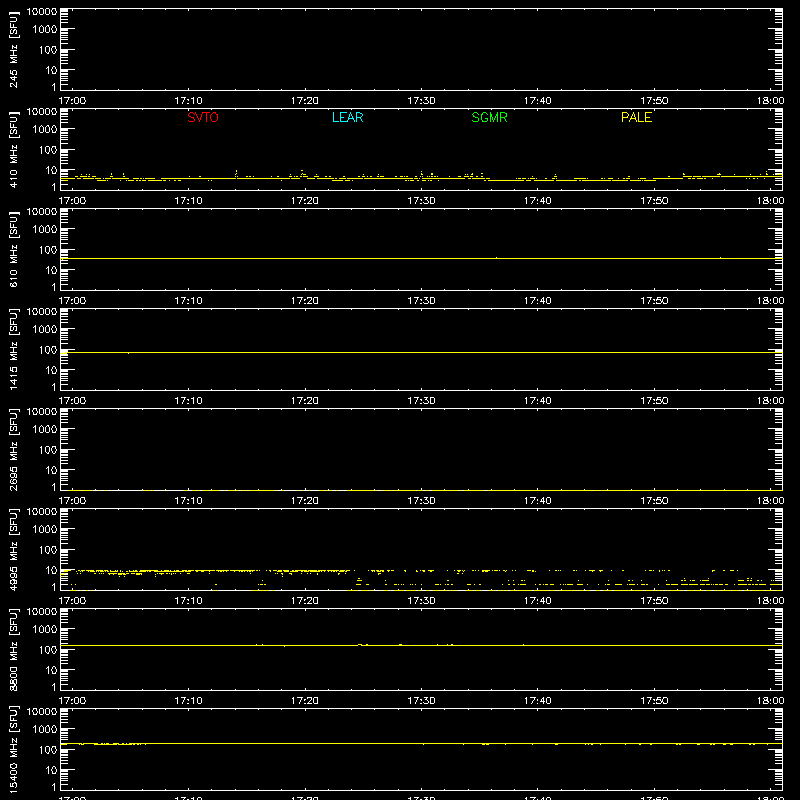
Task: Click 100 y-tick on the 8800 MHz panel
Action: tap(48, 650)
